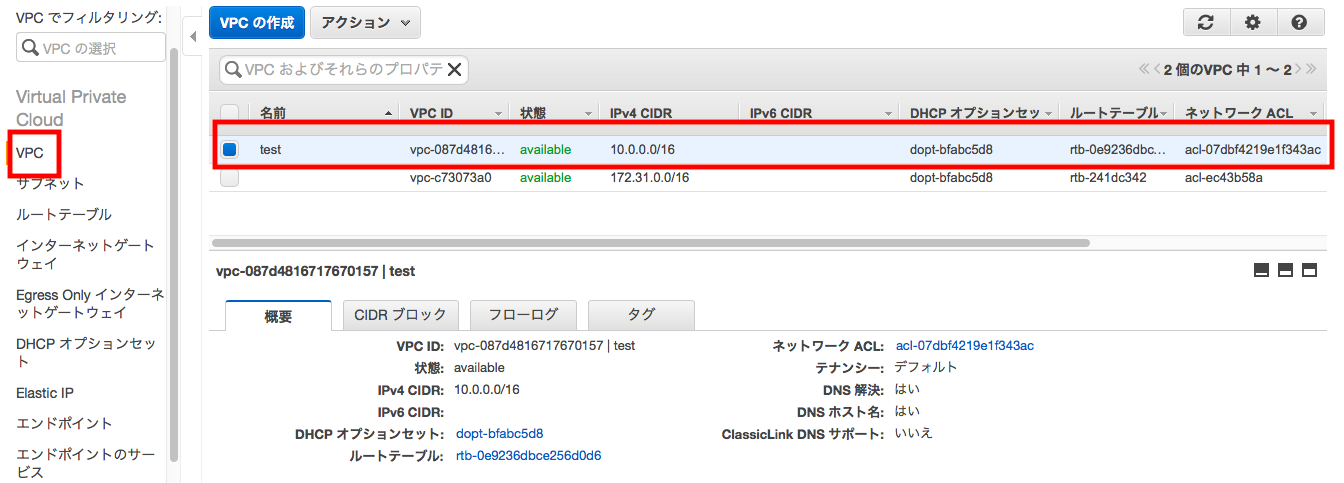Switch to the CIDR ブロック tab

tap(401, 315)
